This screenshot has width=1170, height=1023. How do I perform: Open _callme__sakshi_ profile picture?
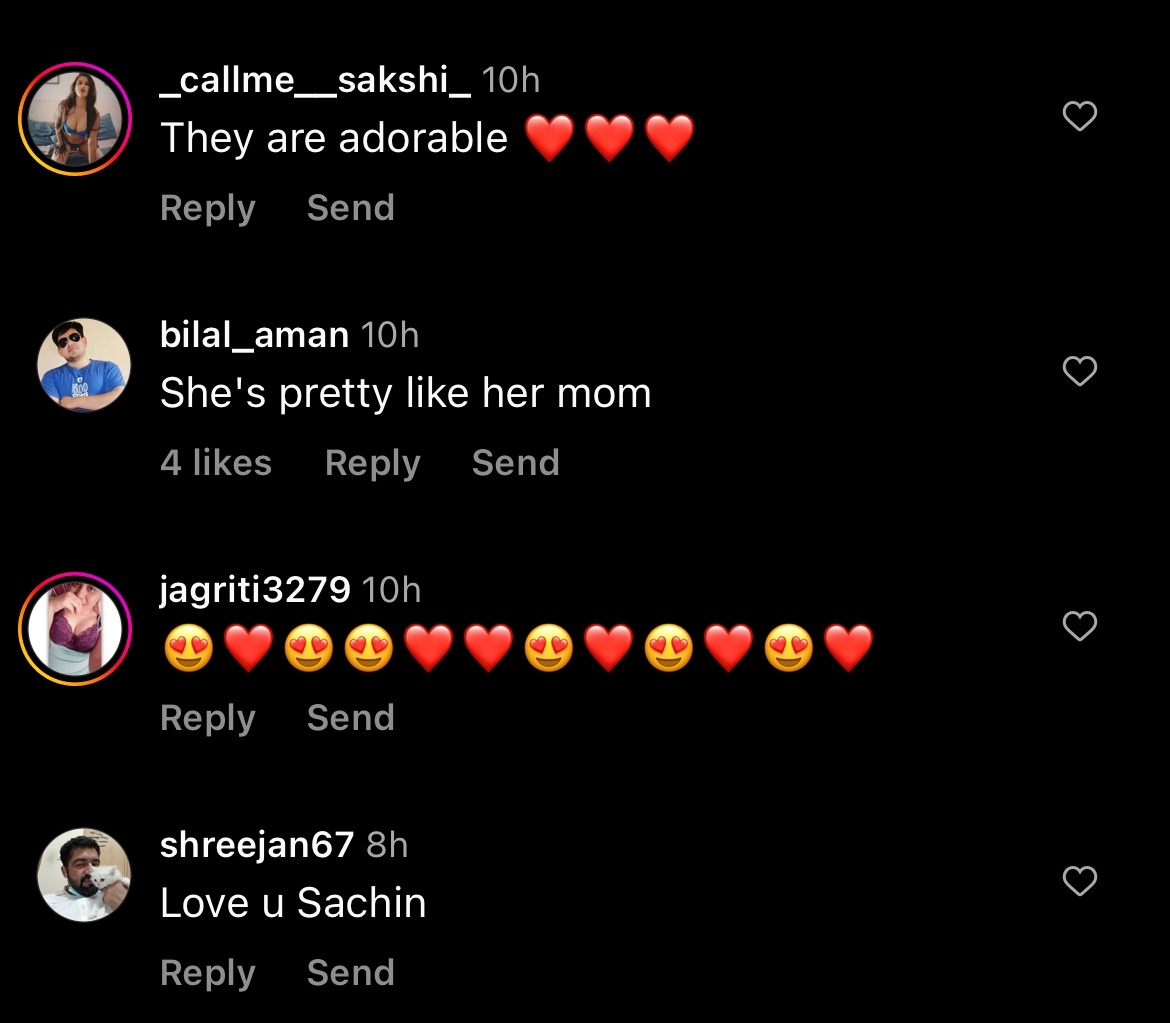76,118
